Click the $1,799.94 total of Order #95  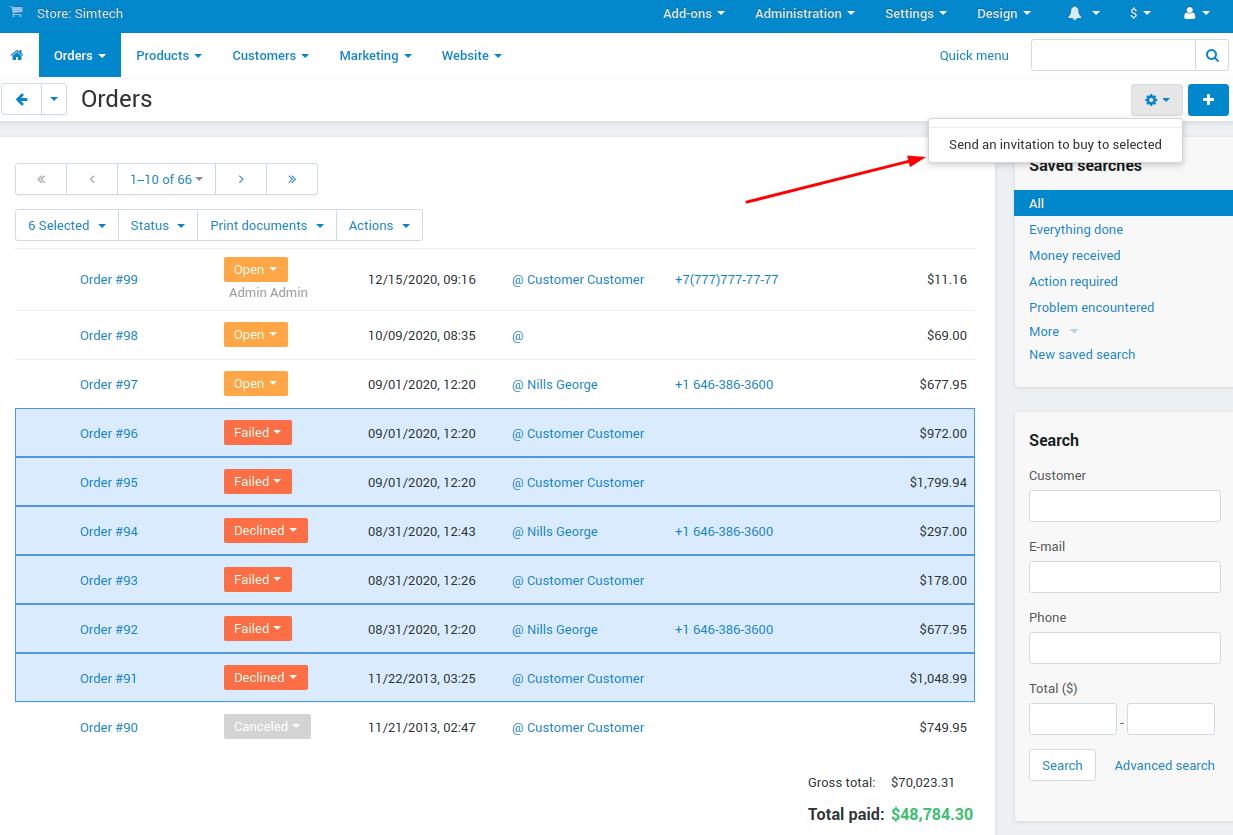(938, 483)
